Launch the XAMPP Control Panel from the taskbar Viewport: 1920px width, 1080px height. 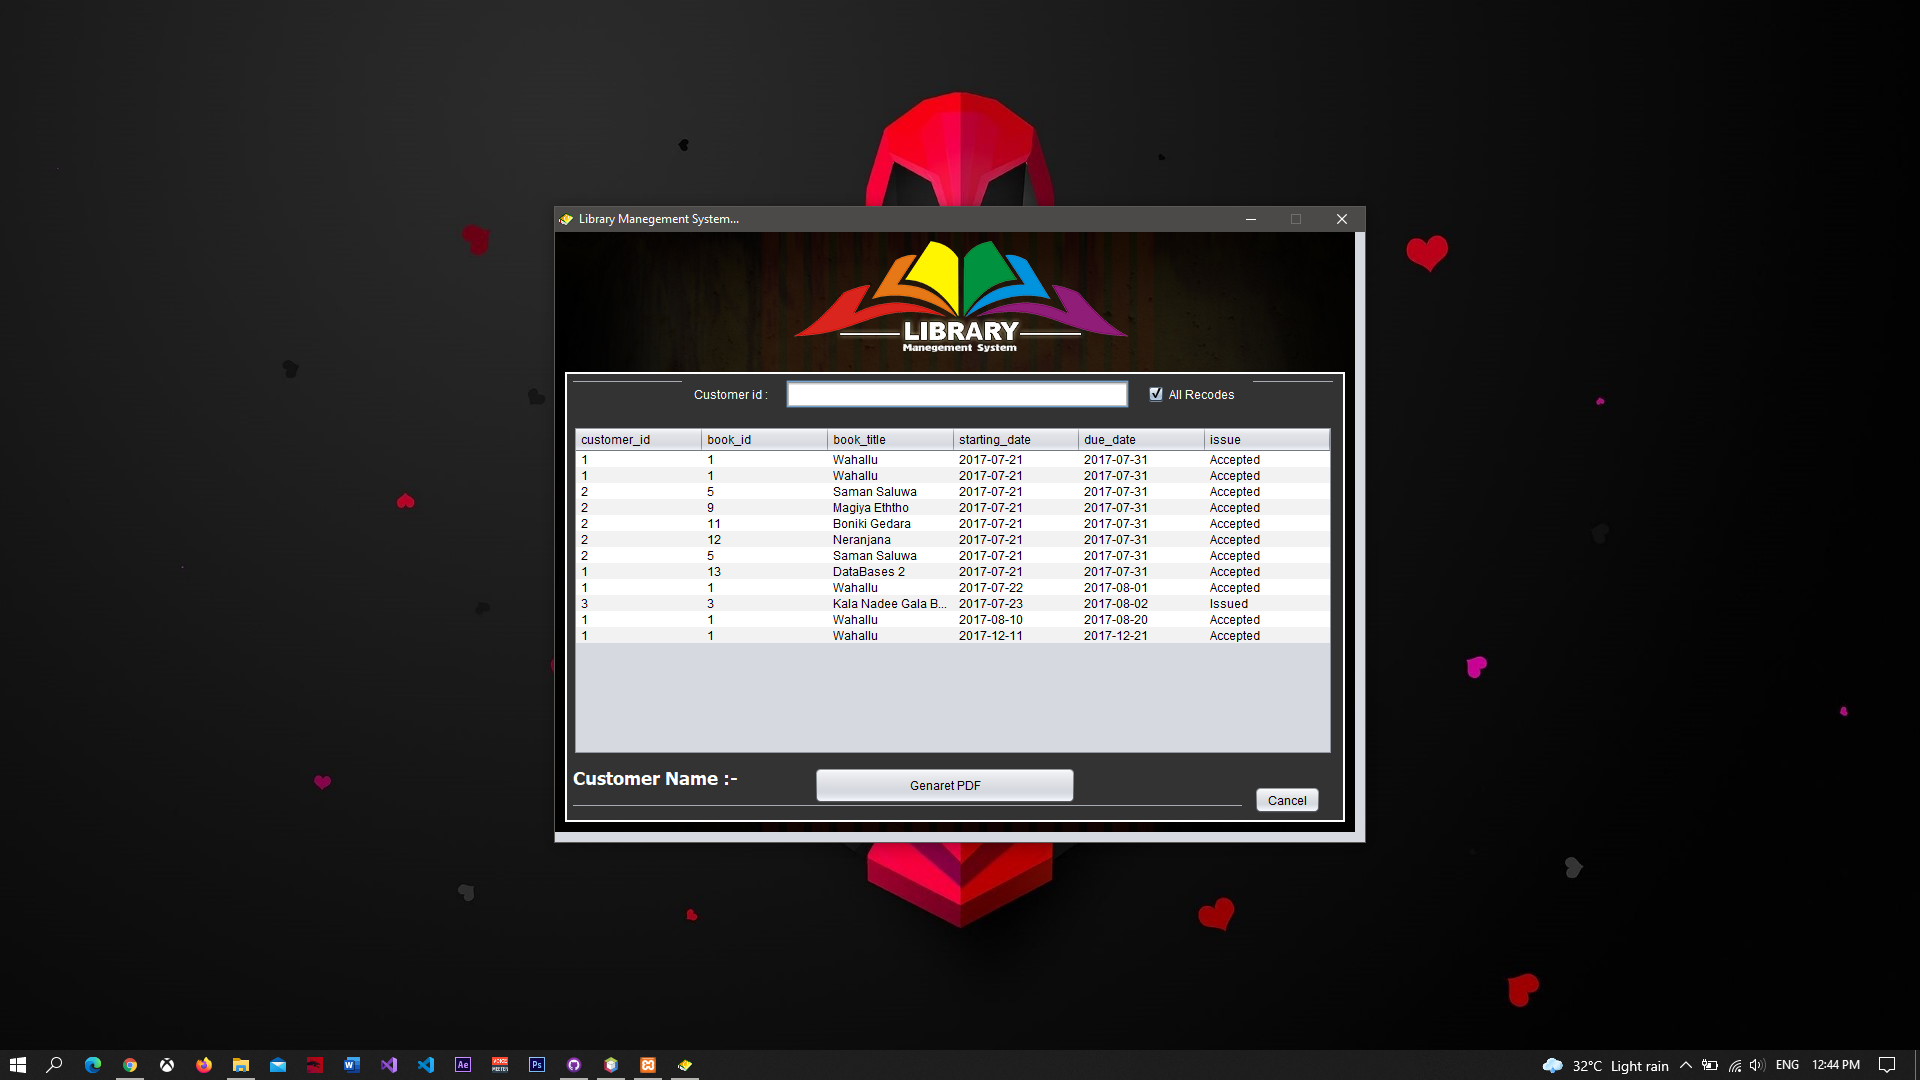pyautogui.click(x=648, y=1064)
